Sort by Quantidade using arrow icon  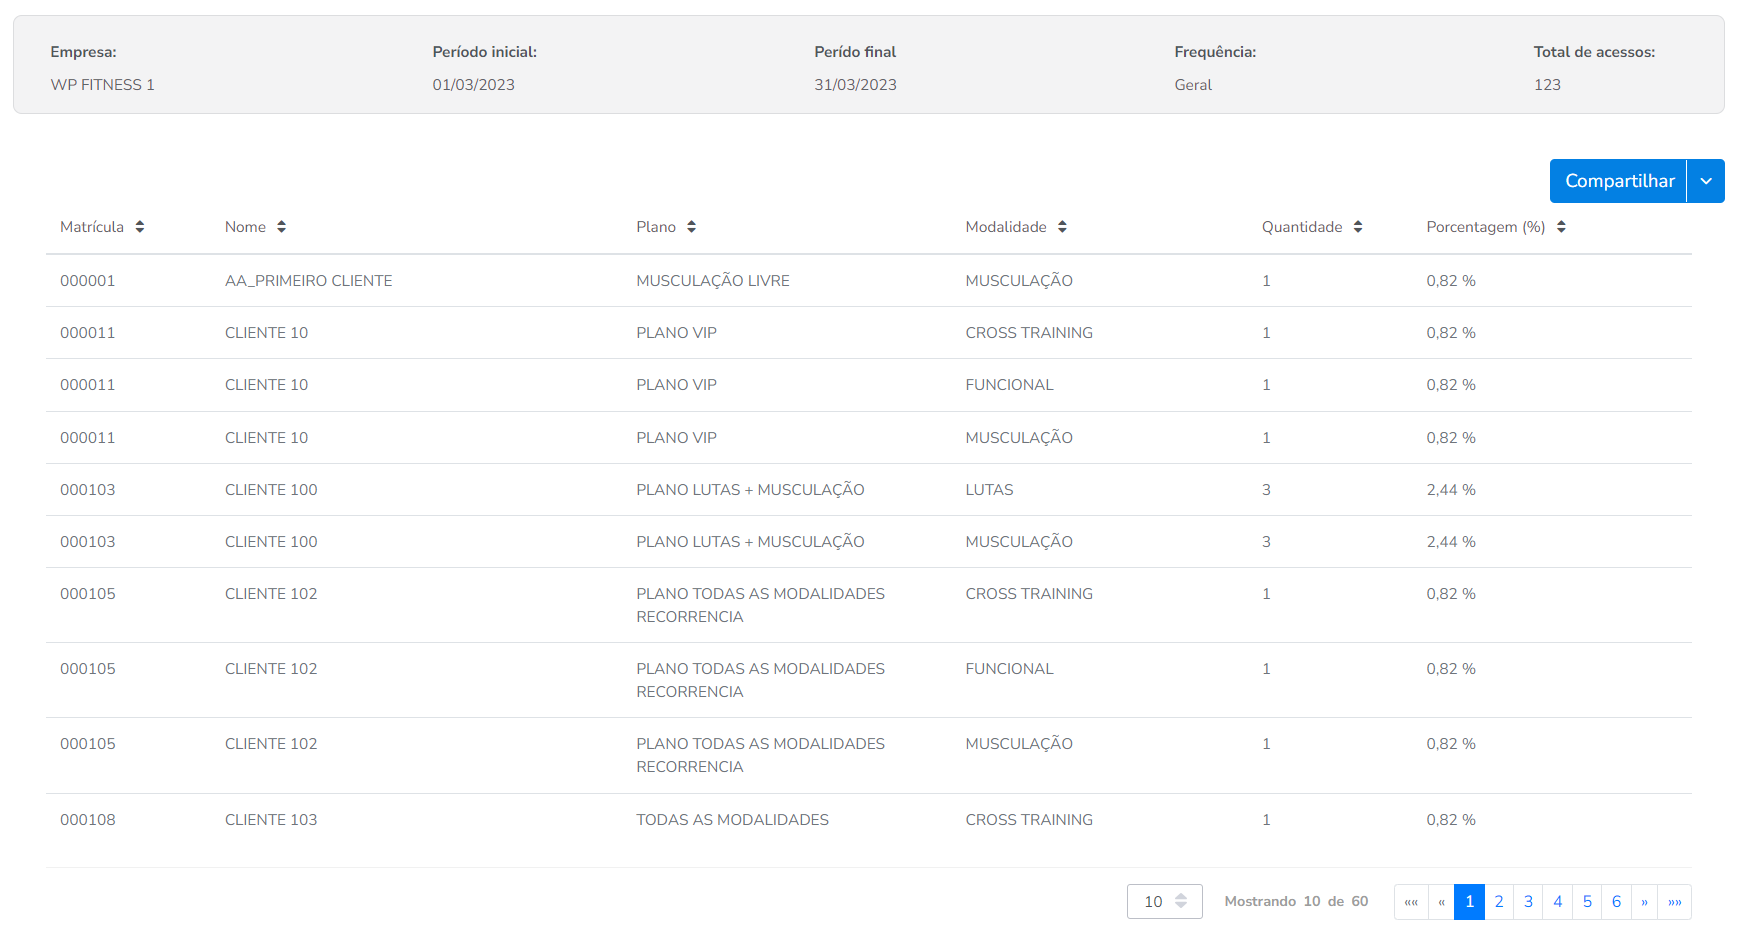1358,227
